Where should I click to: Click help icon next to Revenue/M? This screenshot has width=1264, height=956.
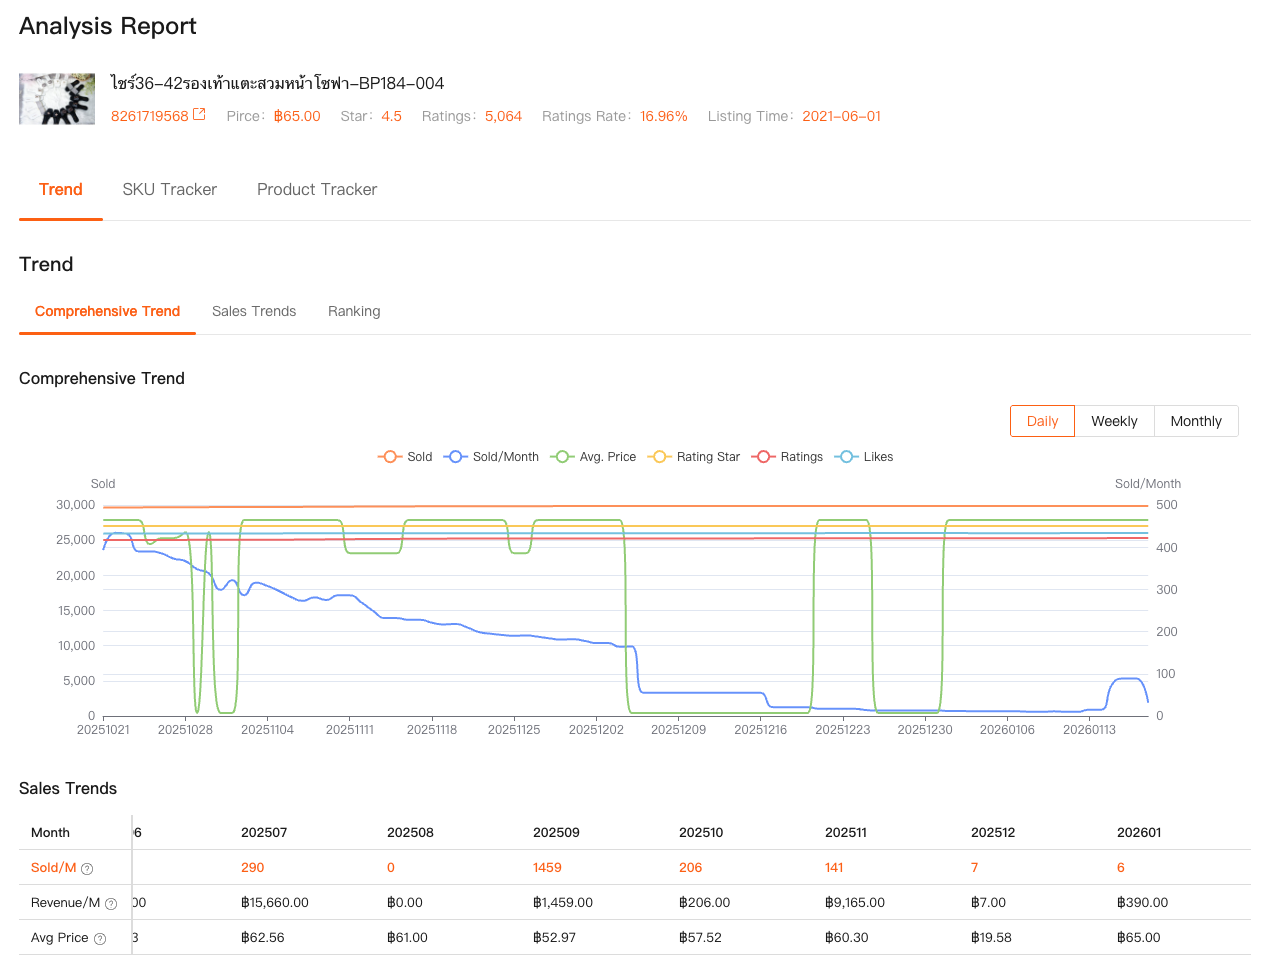pos(111,904)
